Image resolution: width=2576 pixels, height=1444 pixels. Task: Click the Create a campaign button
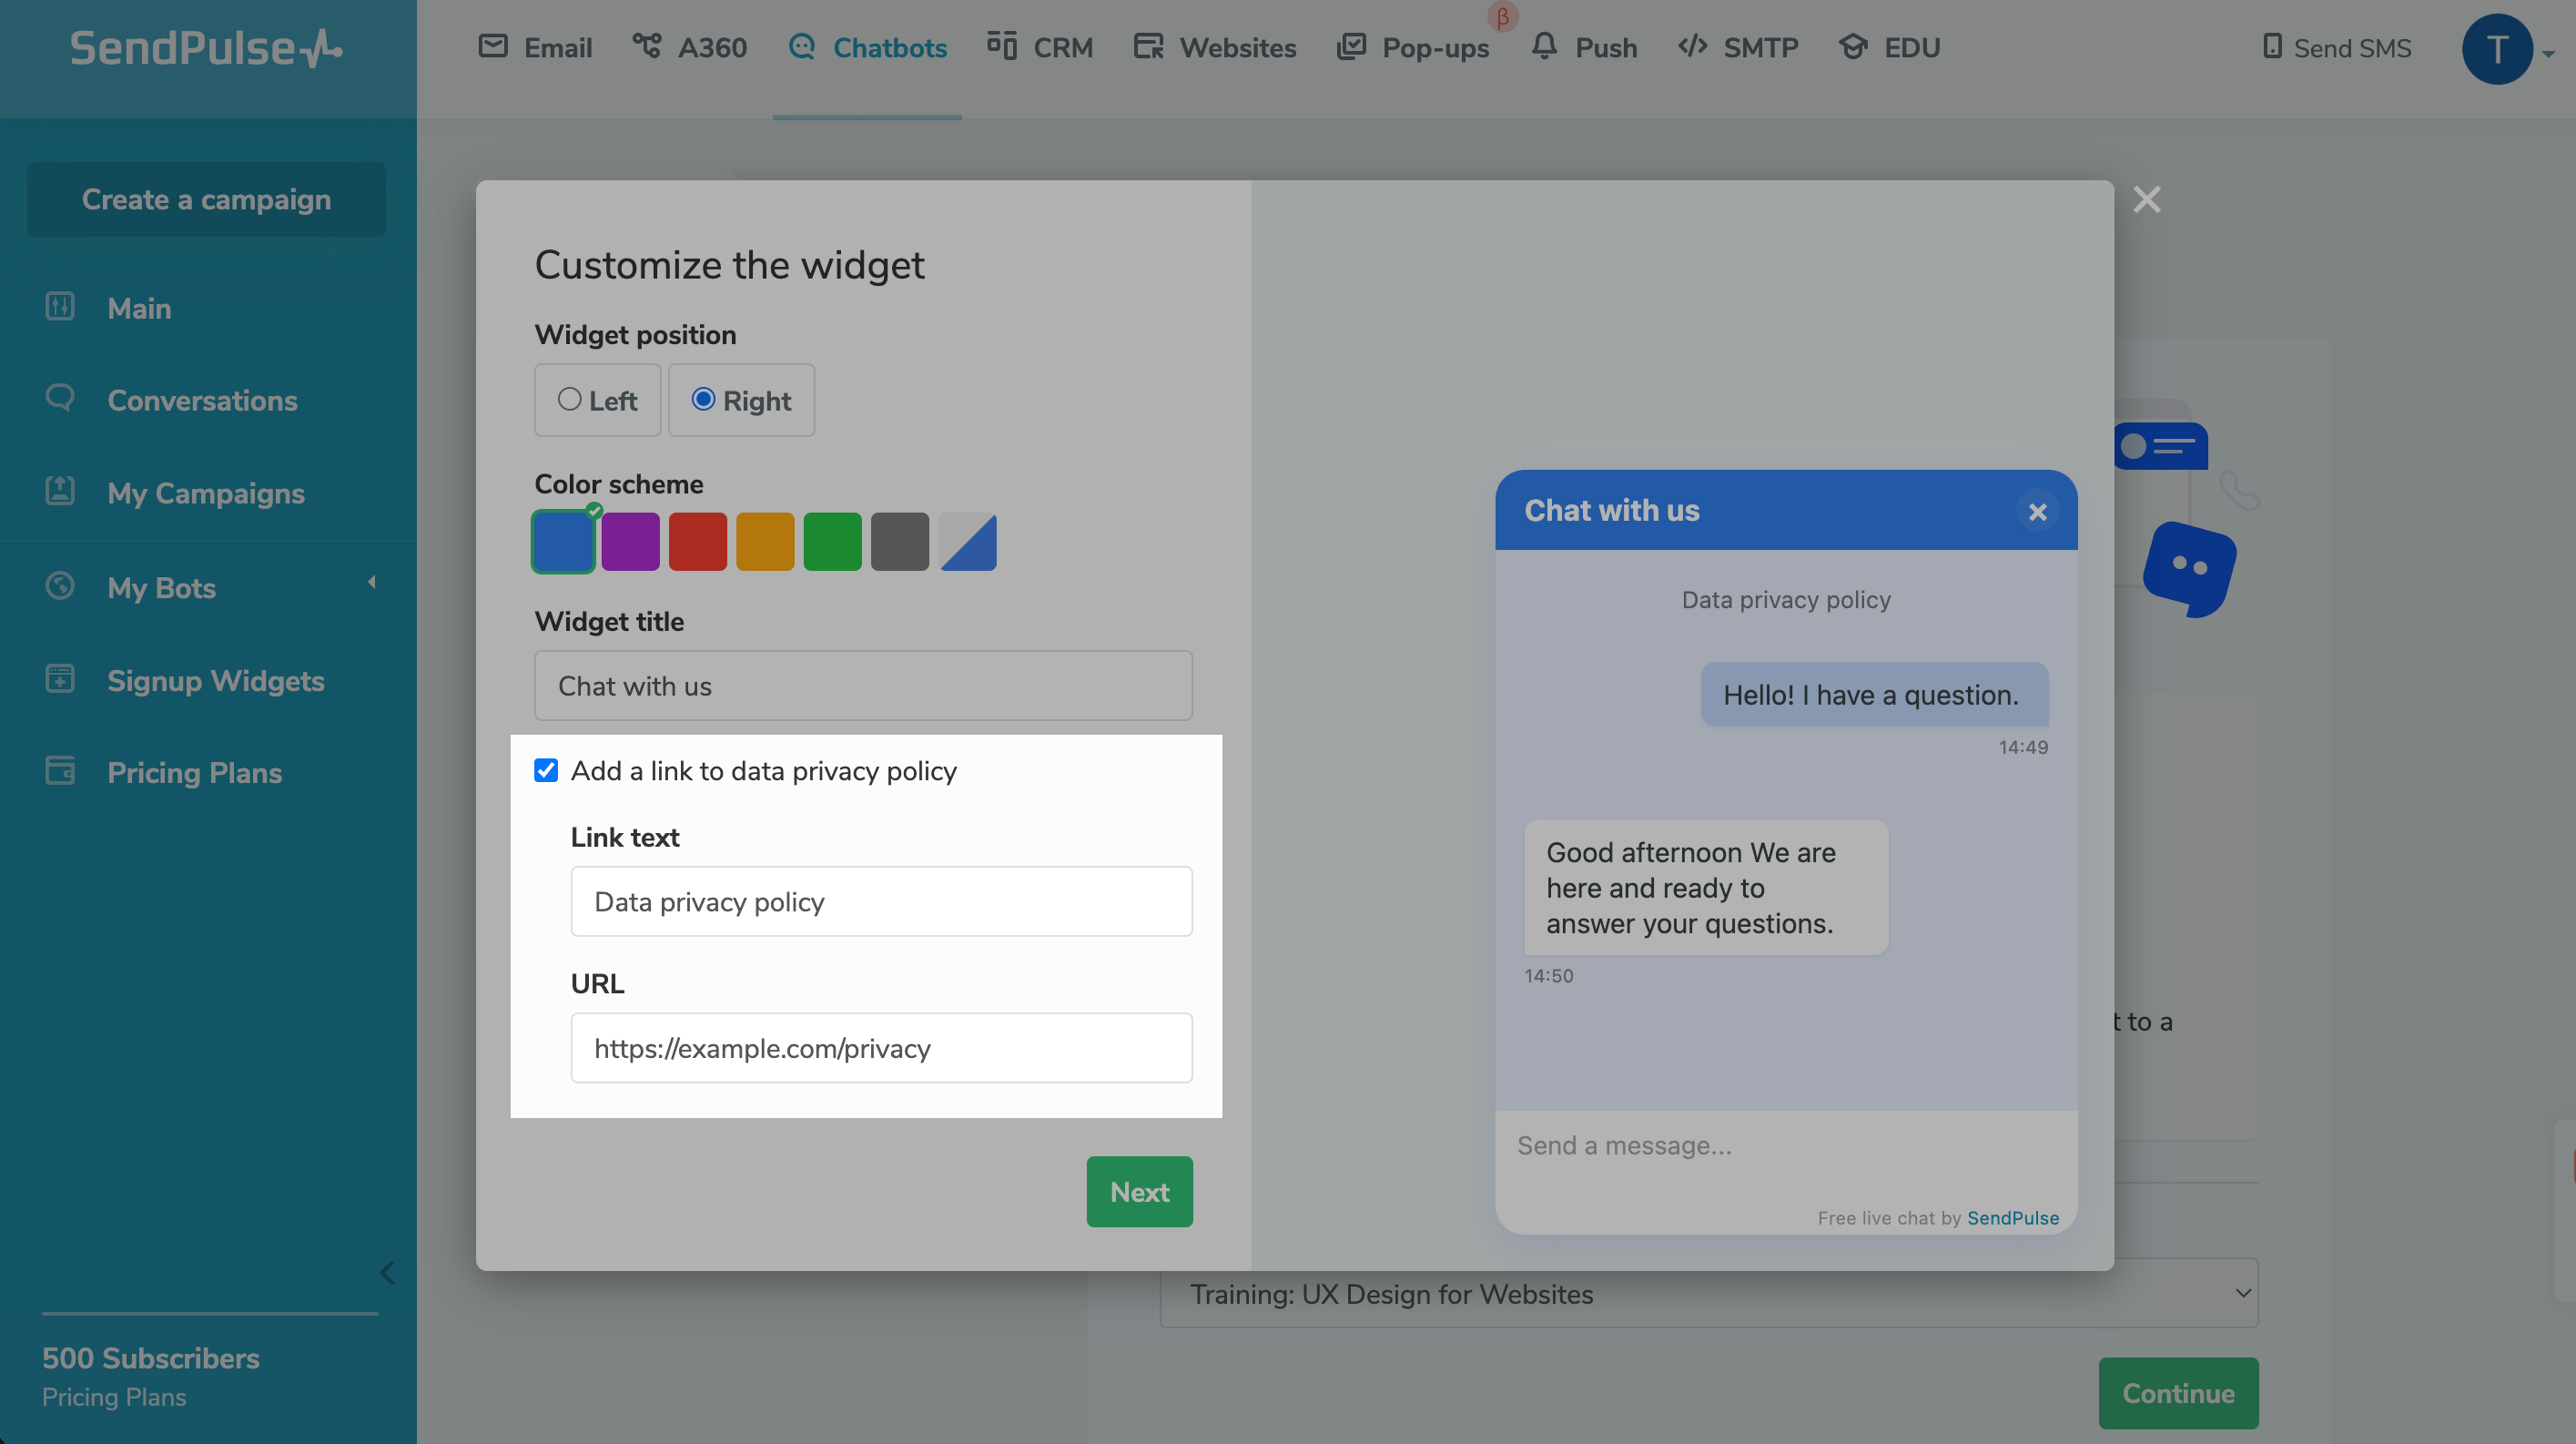(x=206, y=199)
